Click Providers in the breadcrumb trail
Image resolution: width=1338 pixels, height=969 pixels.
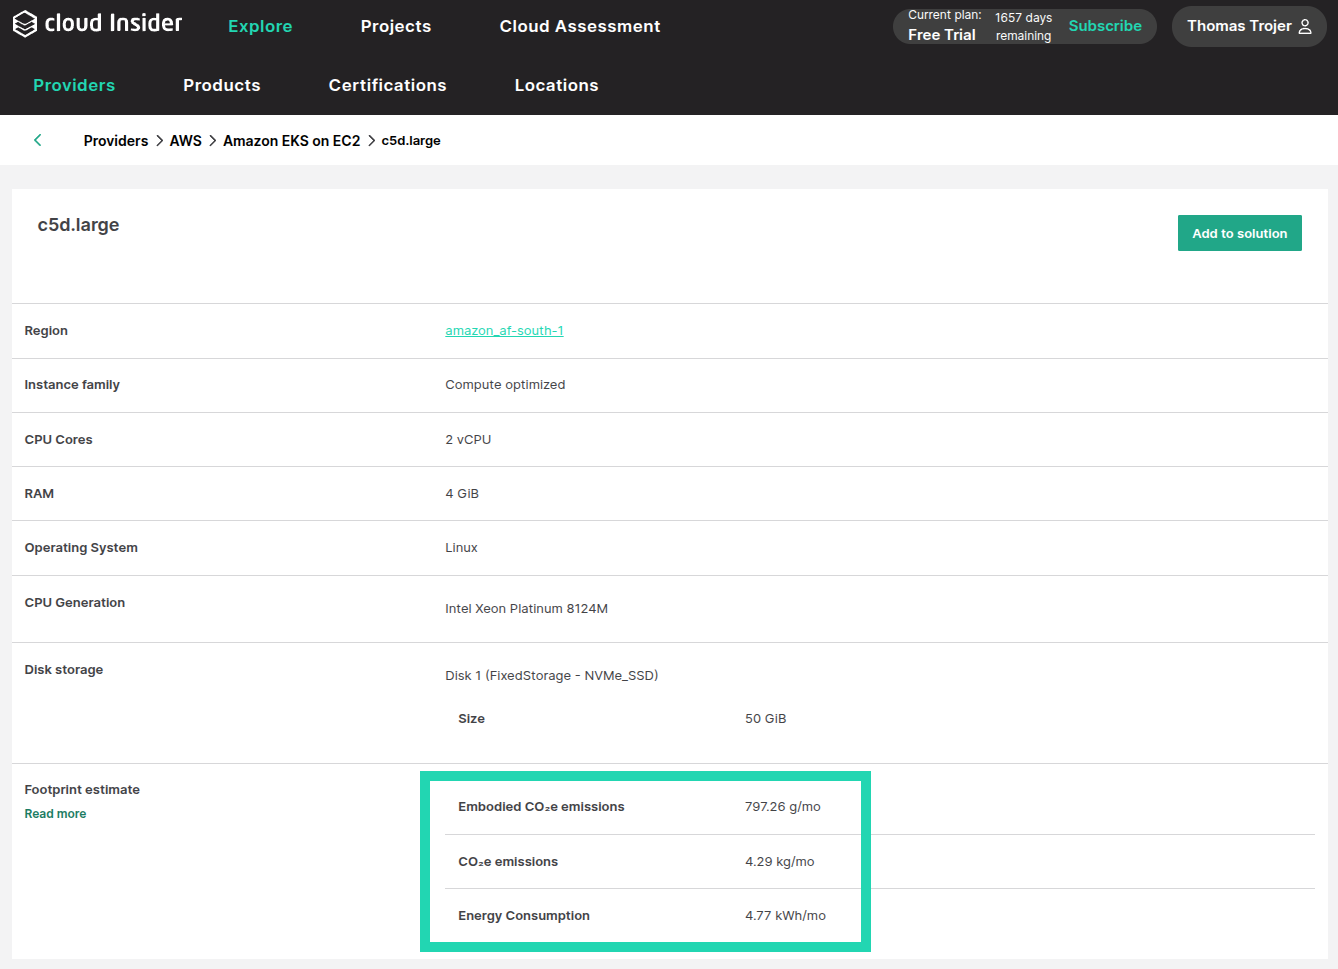point(116,141)
